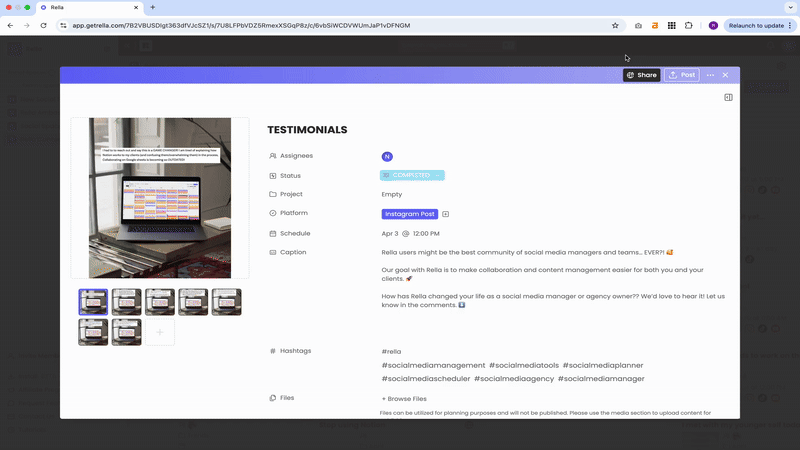Click the site info icon in address bar
Screen dimensions: 800x450
pyautogui.click(x=63, y=26)
